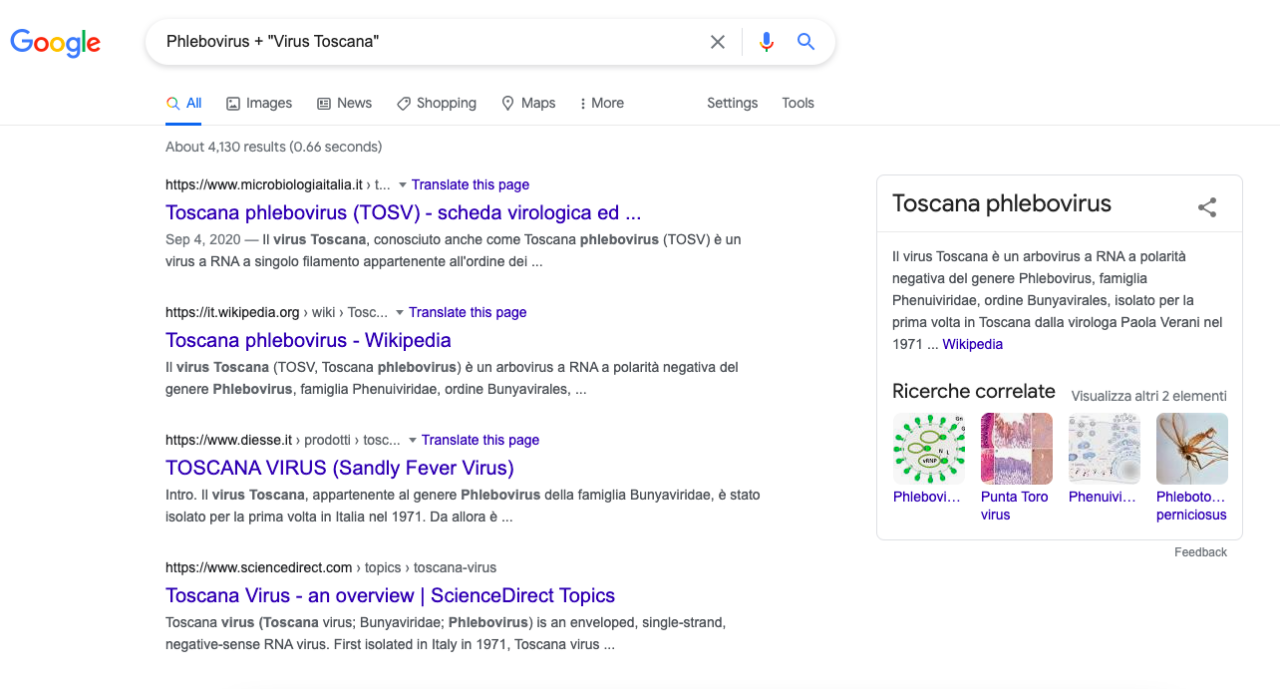1280x689 pixels.
Task: Open the Toscana phlebovirus - Wikipedia result
Action: (308, 340)
